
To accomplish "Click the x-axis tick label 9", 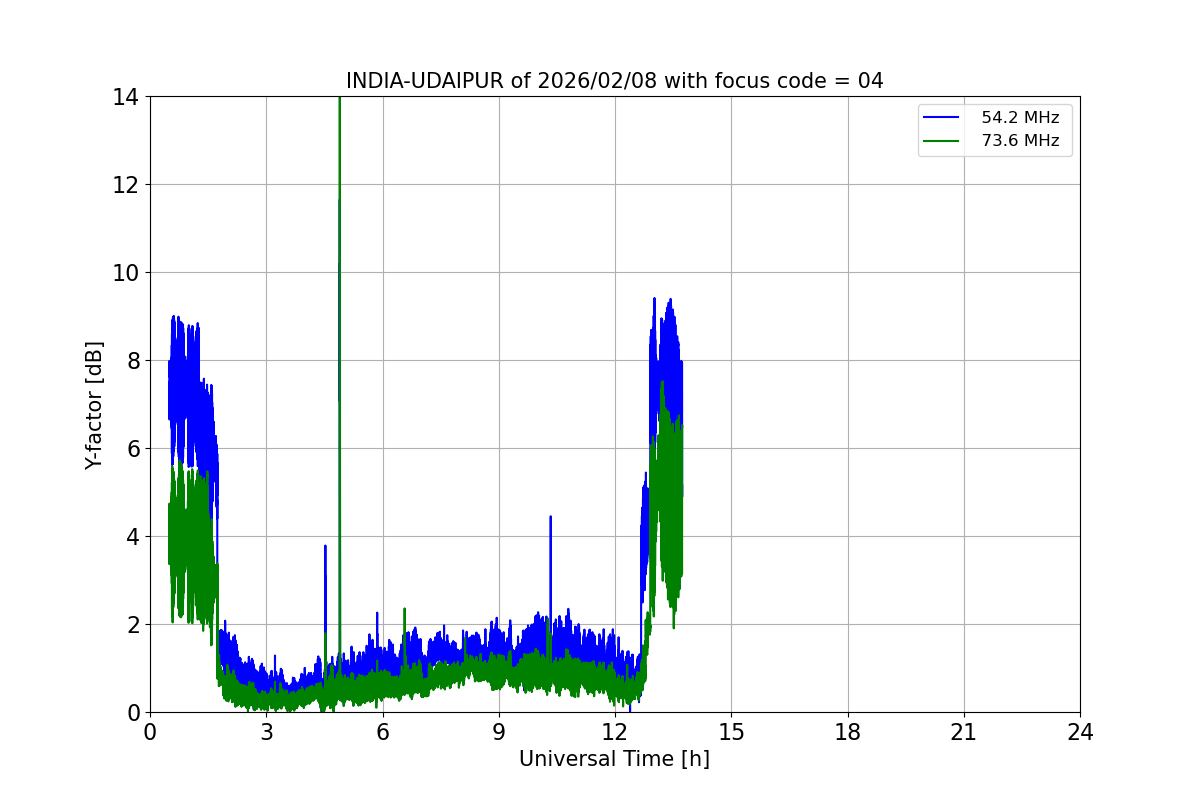I will coord(498,732).
